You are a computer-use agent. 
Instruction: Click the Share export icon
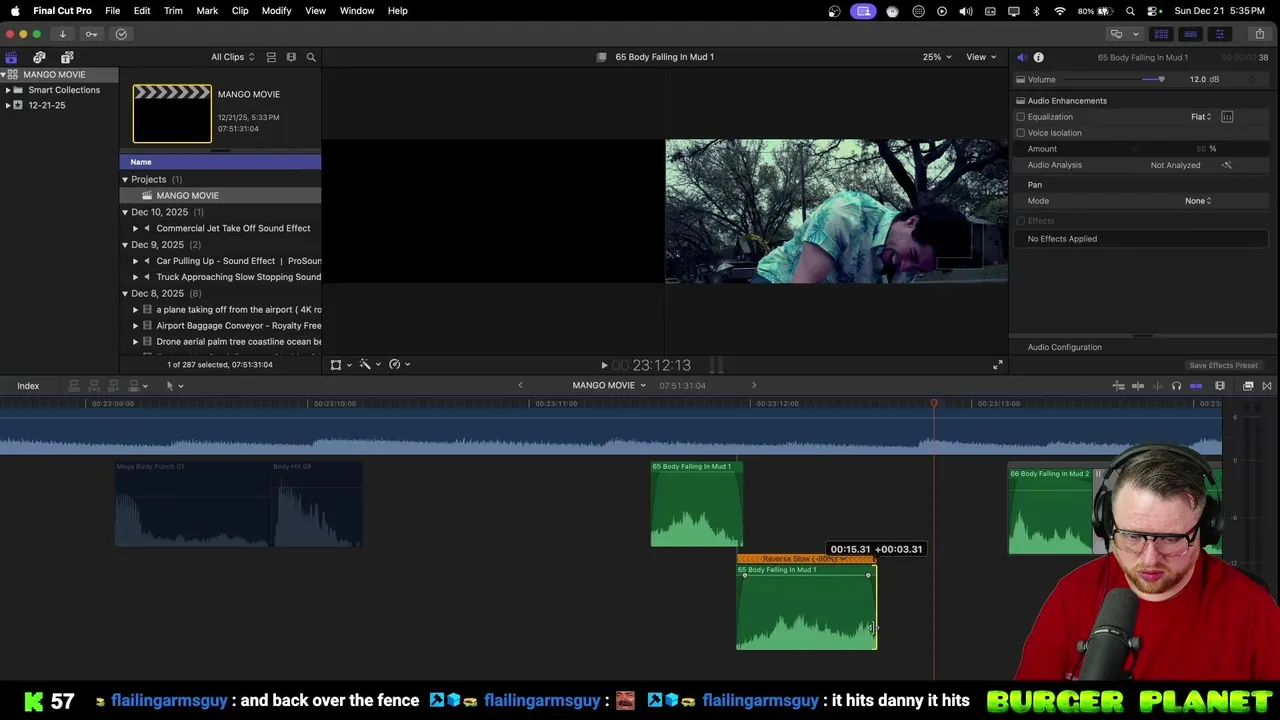[x=1259, y=34]
